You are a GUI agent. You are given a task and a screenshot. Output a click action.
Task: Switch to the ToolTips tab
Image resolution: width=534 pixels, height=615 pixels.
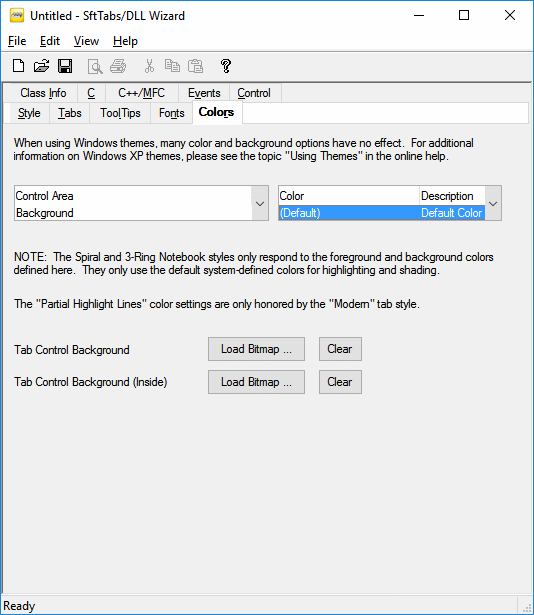[120, 113]
